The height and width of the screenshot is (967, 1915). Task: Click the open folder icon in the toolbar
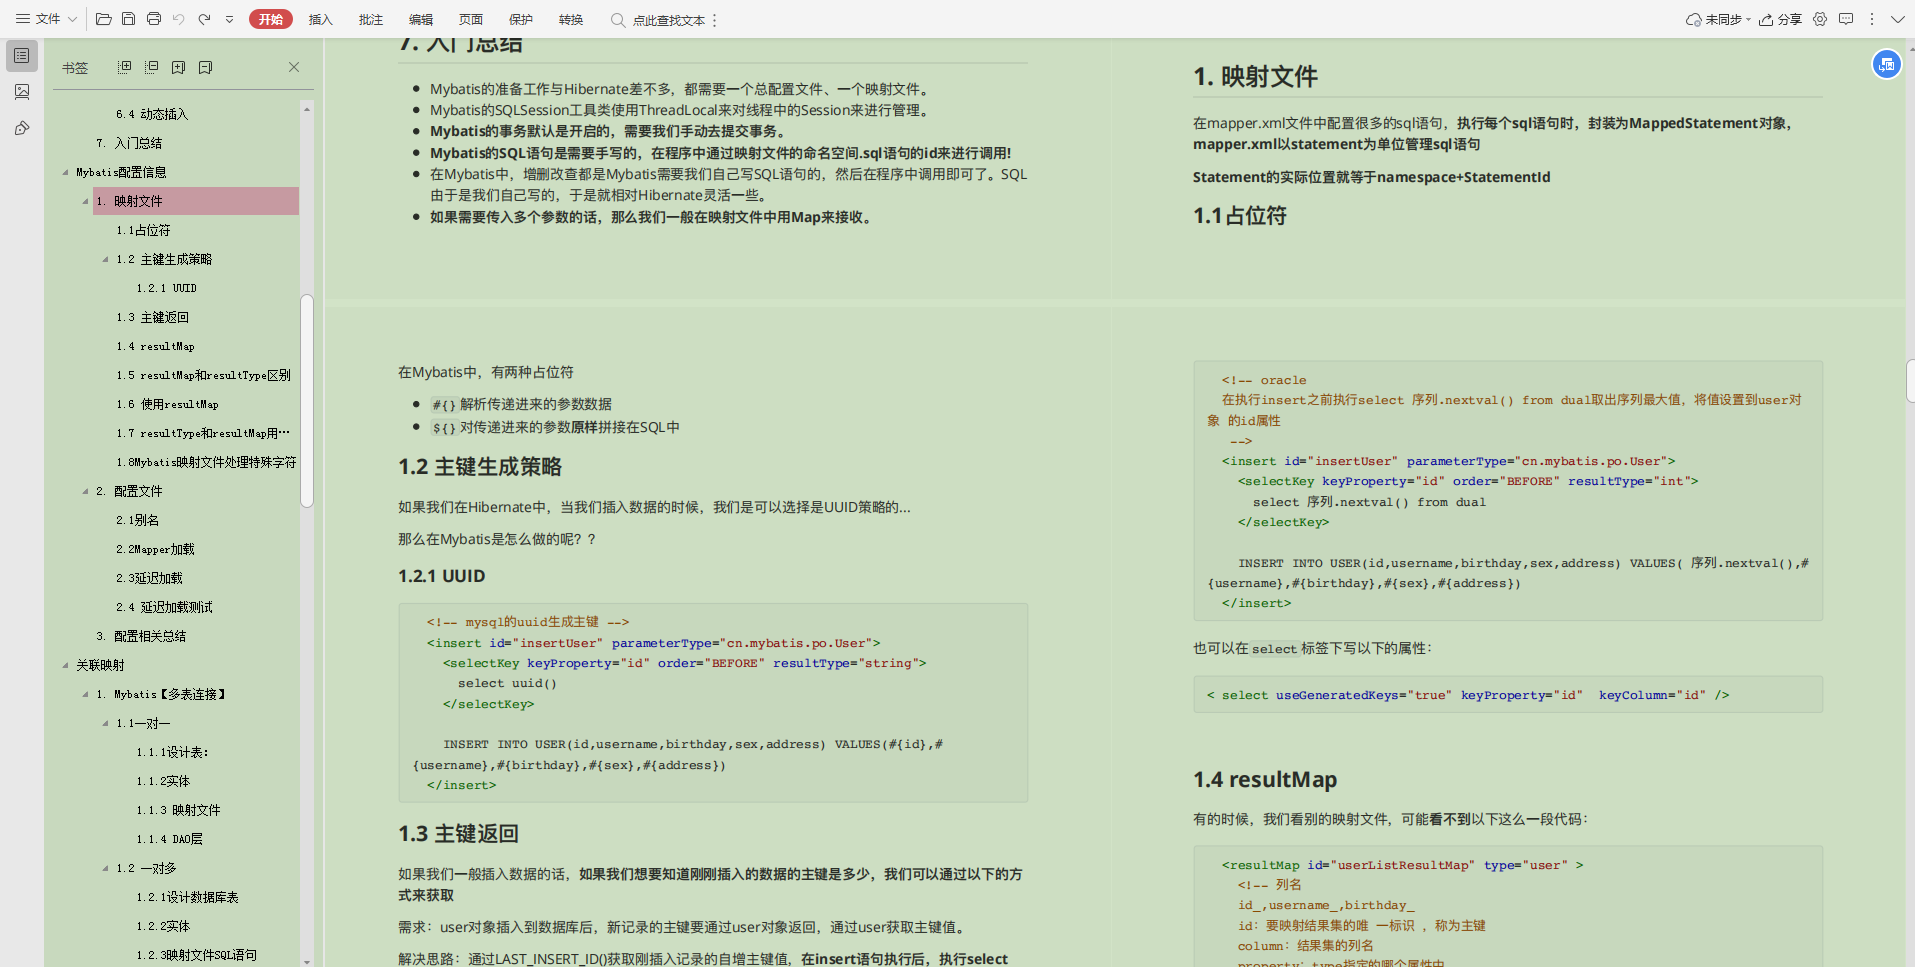tap(103, 19)
